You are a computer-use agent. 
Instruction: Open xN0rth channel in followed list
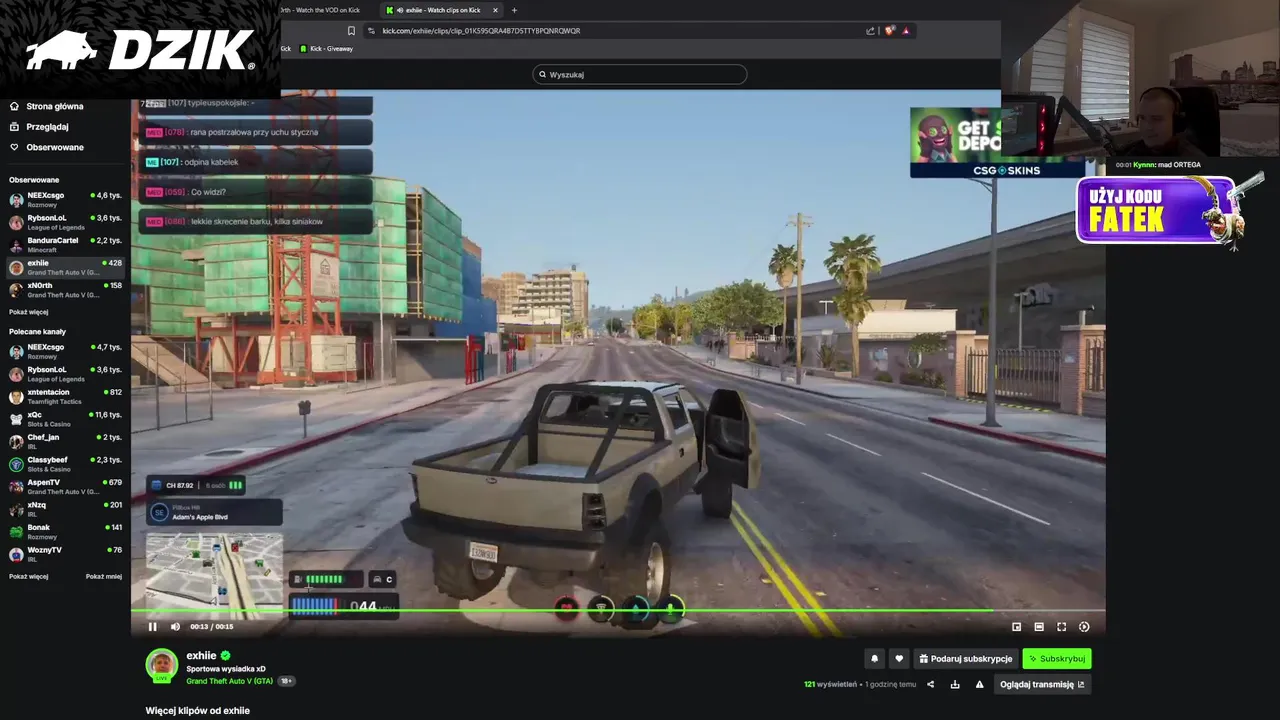click(65, 290)
